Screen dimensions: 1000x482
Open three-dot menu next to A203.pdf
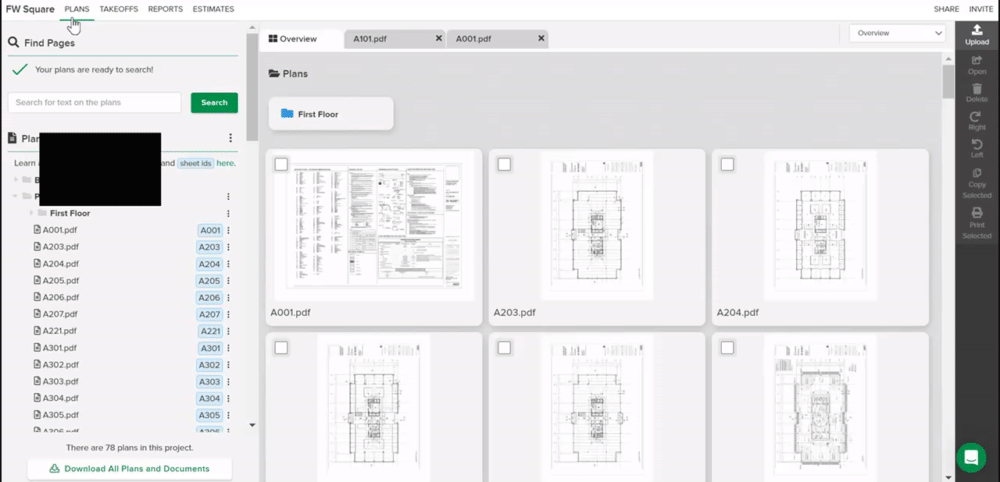(x=228, y=247)
